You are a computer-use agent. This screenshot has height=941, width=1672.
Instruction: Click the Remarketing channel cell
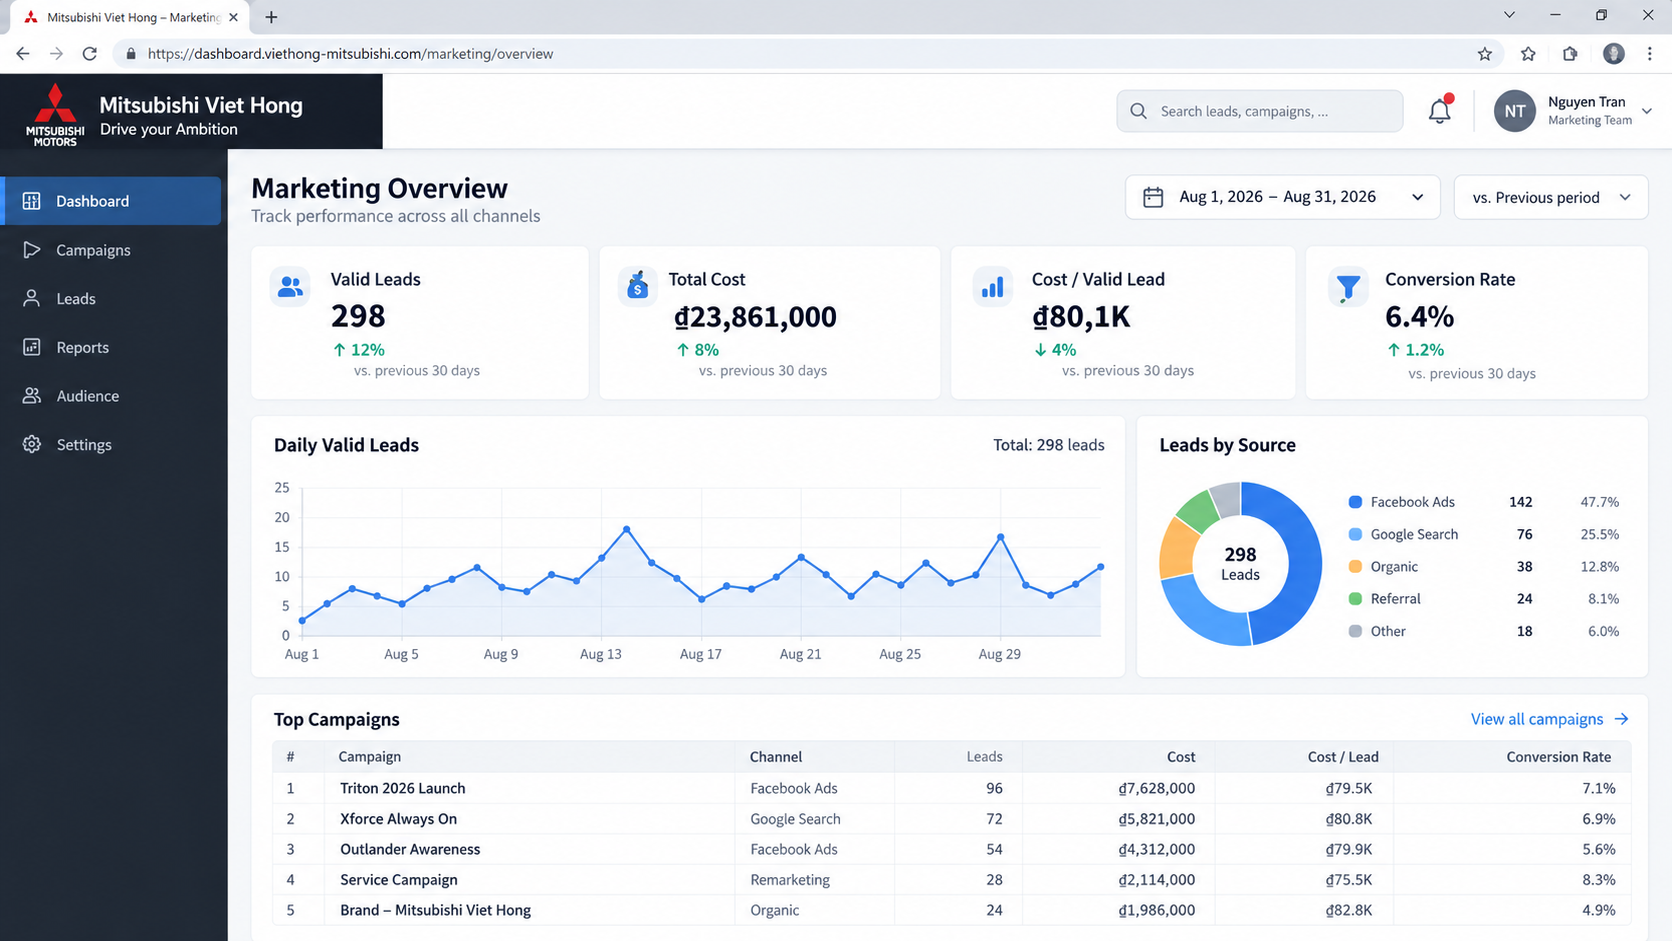(x=790, y=880)
